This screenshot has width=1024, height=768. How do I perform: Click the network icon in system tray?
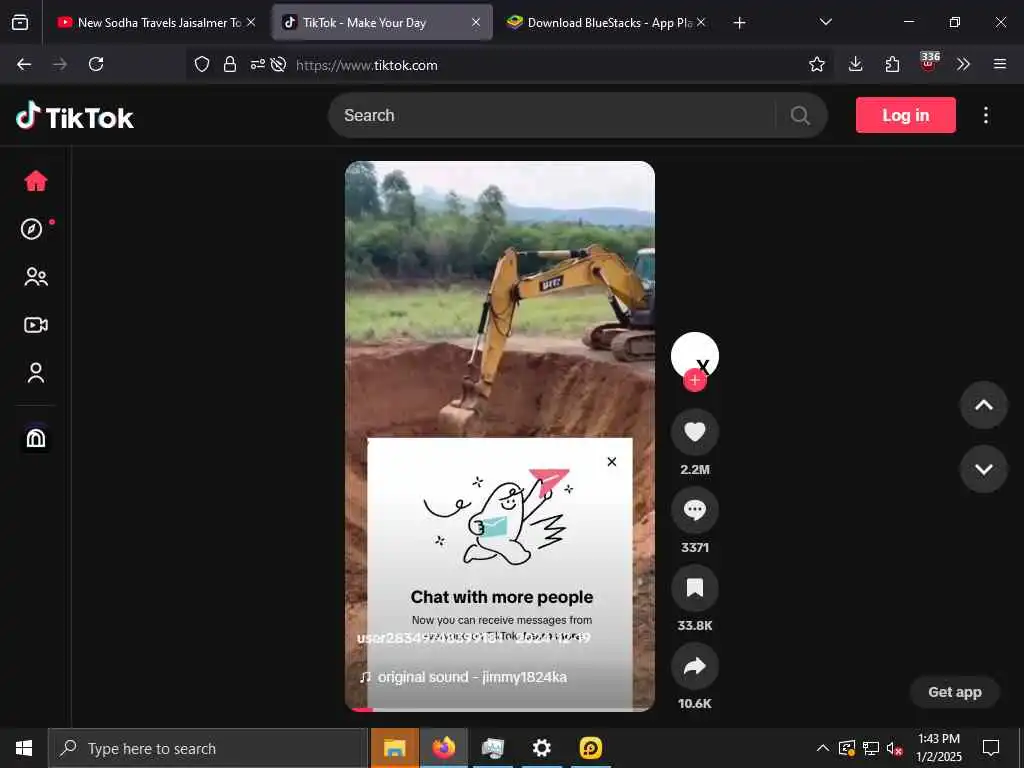click(871, 748)
